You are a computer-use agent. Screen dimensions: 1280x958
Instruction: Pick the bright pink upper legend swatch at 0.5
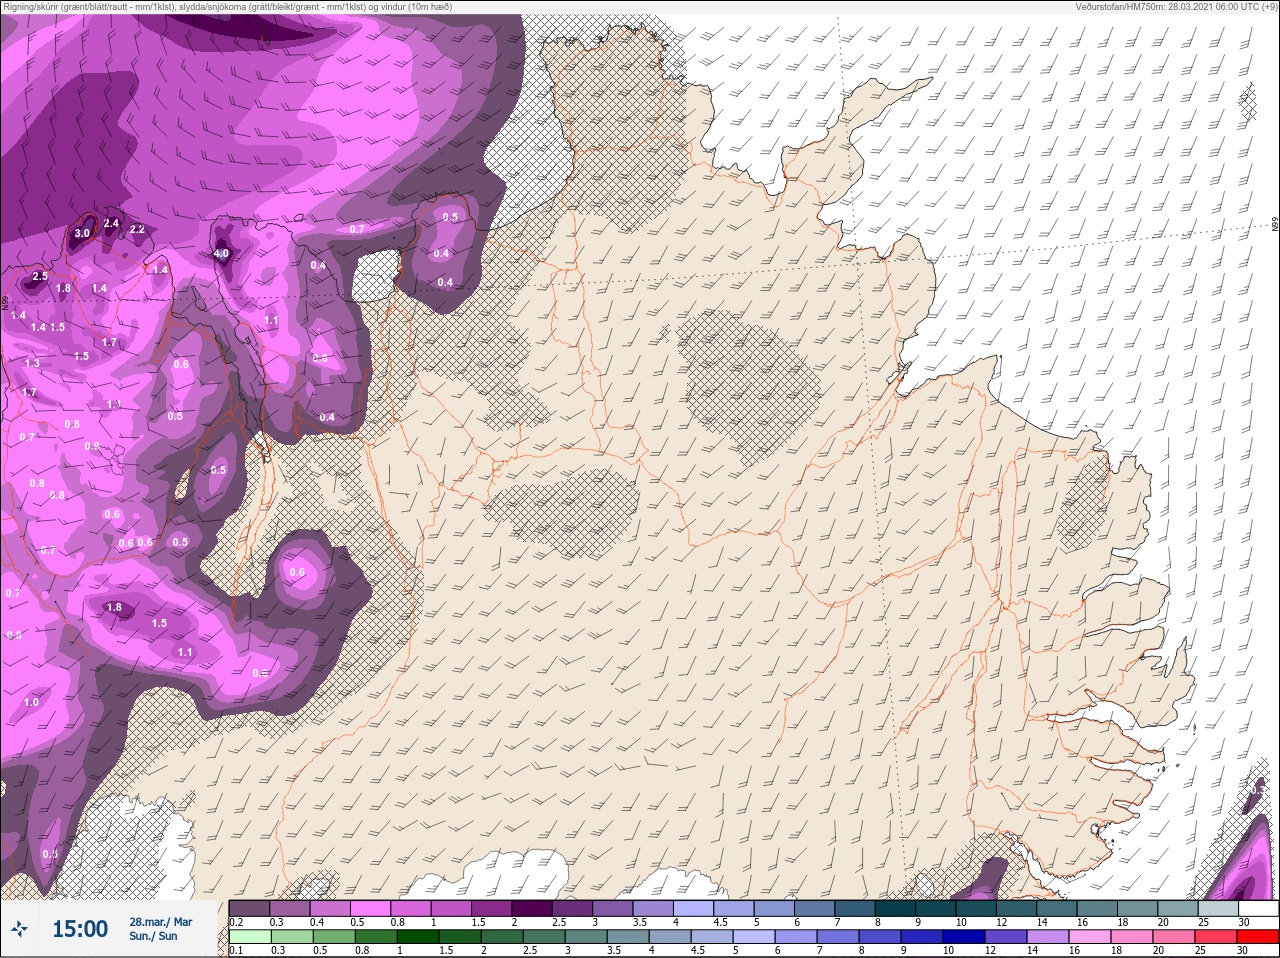[370, 908]
